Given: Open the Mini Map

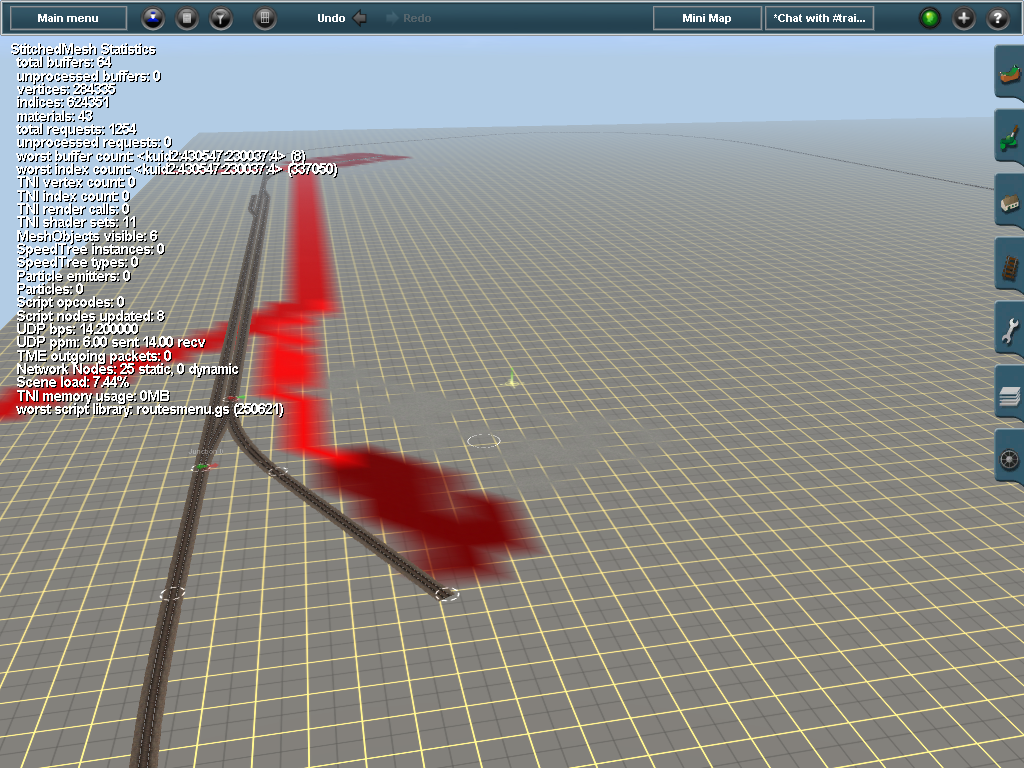Looking at the screenshot, I should (x=706, y=17).
